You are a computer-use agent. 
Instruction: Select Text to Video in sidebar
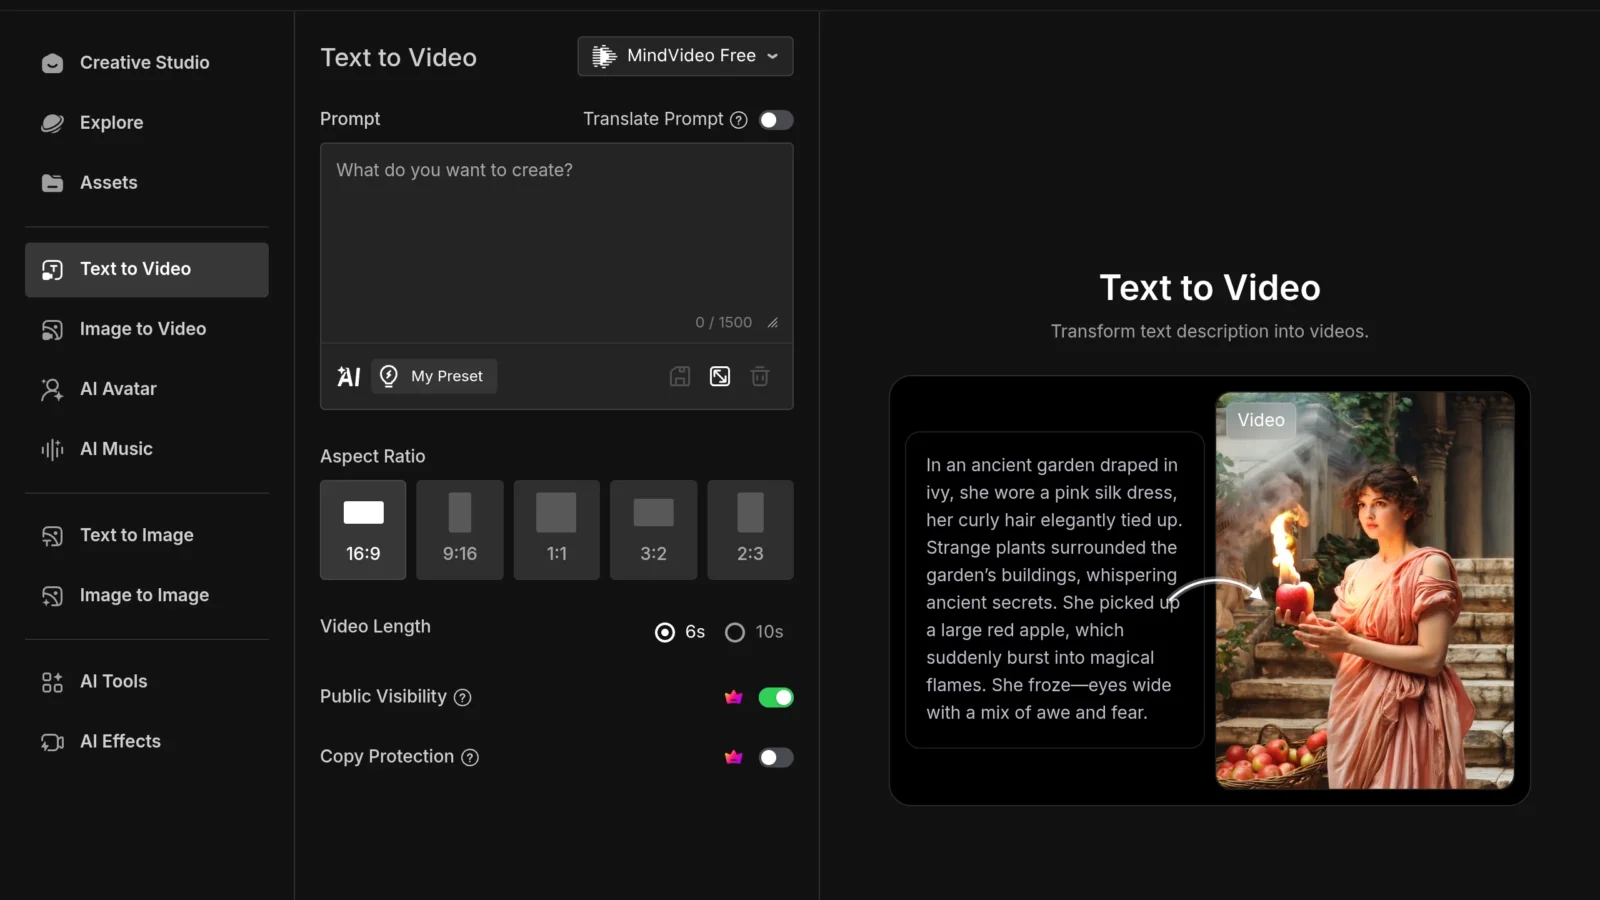146,270
